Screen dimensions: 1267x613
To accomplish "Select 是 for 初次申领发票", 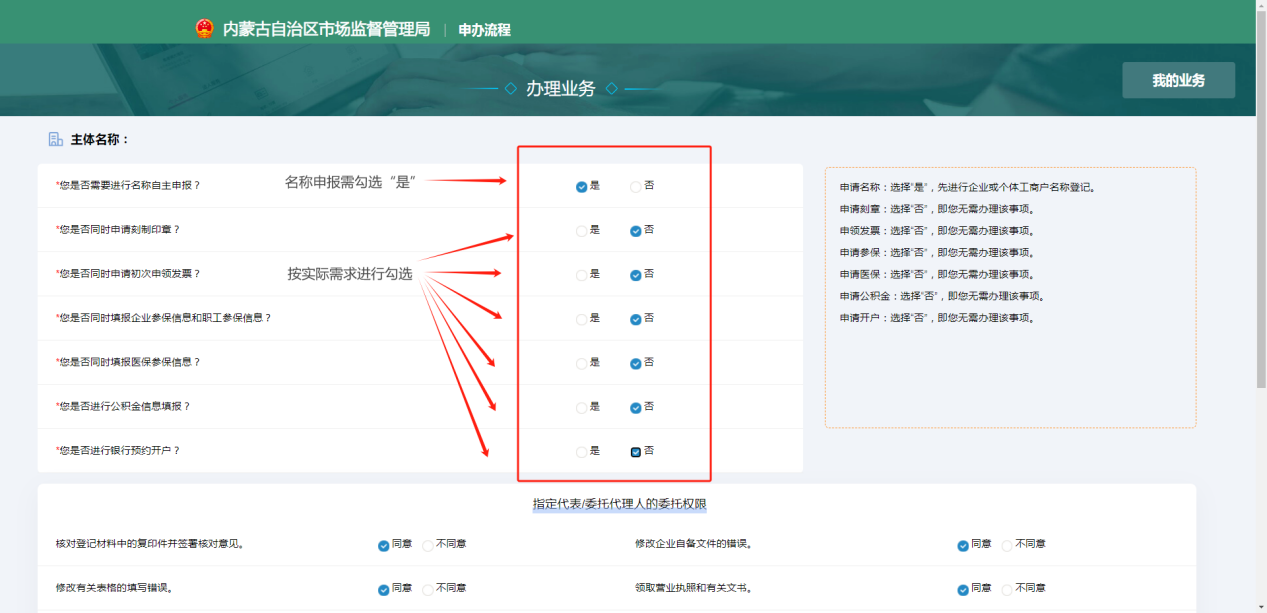I will pos(582,275).
